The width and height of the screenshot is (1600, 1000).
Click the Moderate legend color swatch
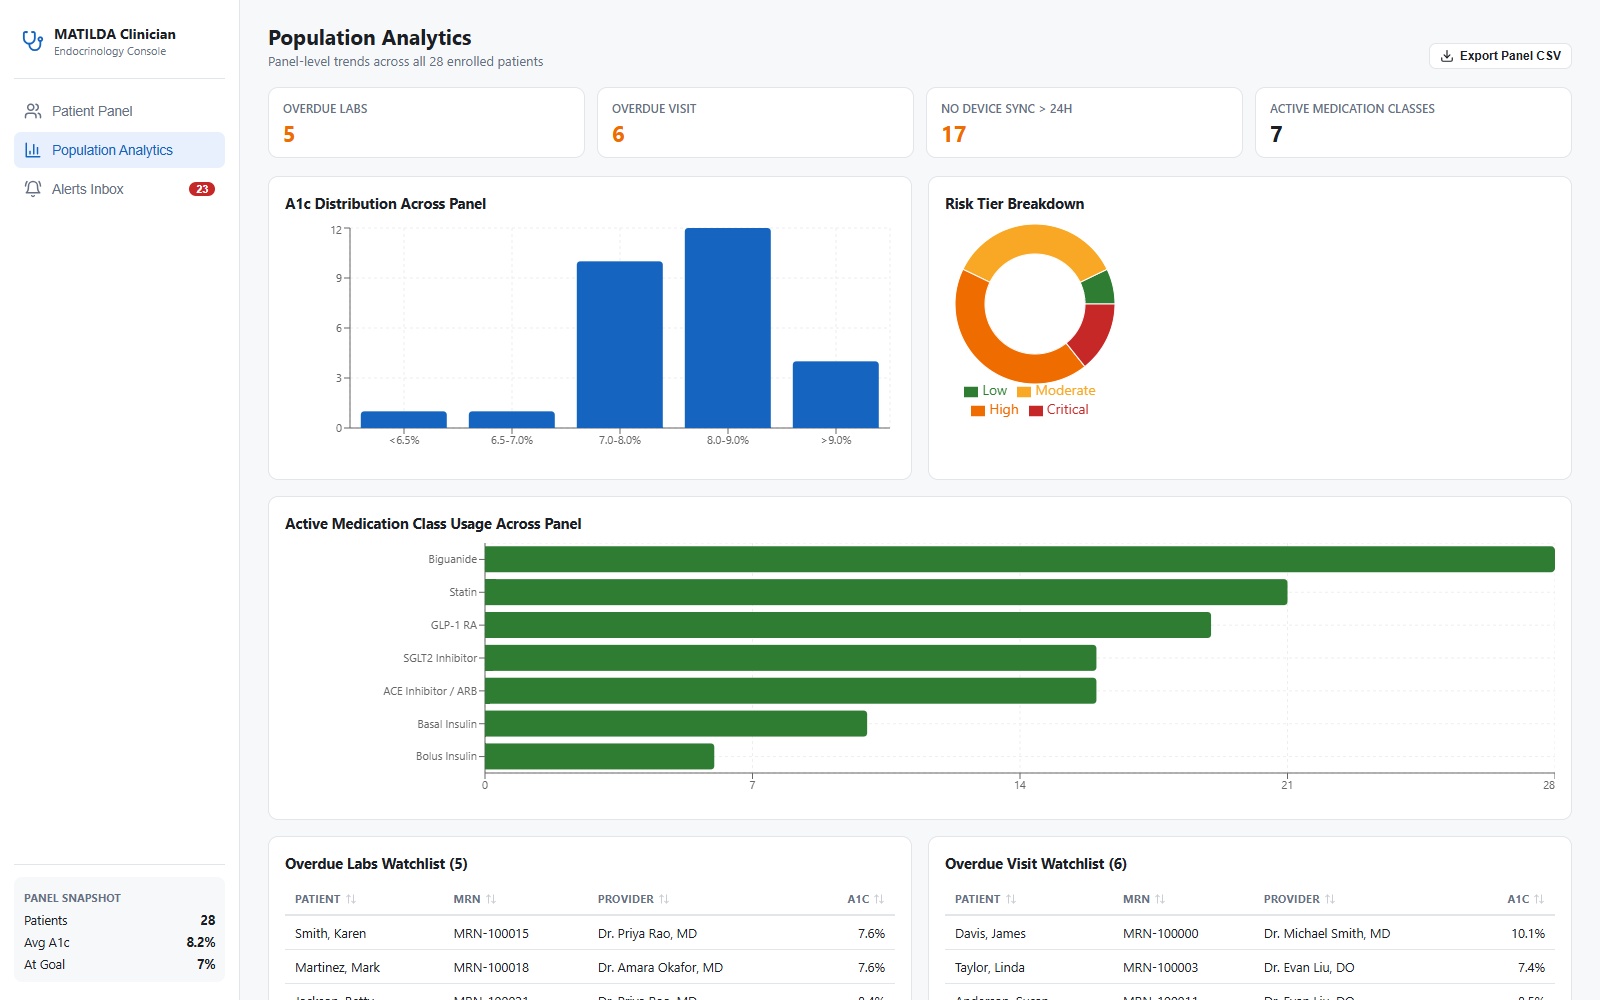click(1024, 392)
